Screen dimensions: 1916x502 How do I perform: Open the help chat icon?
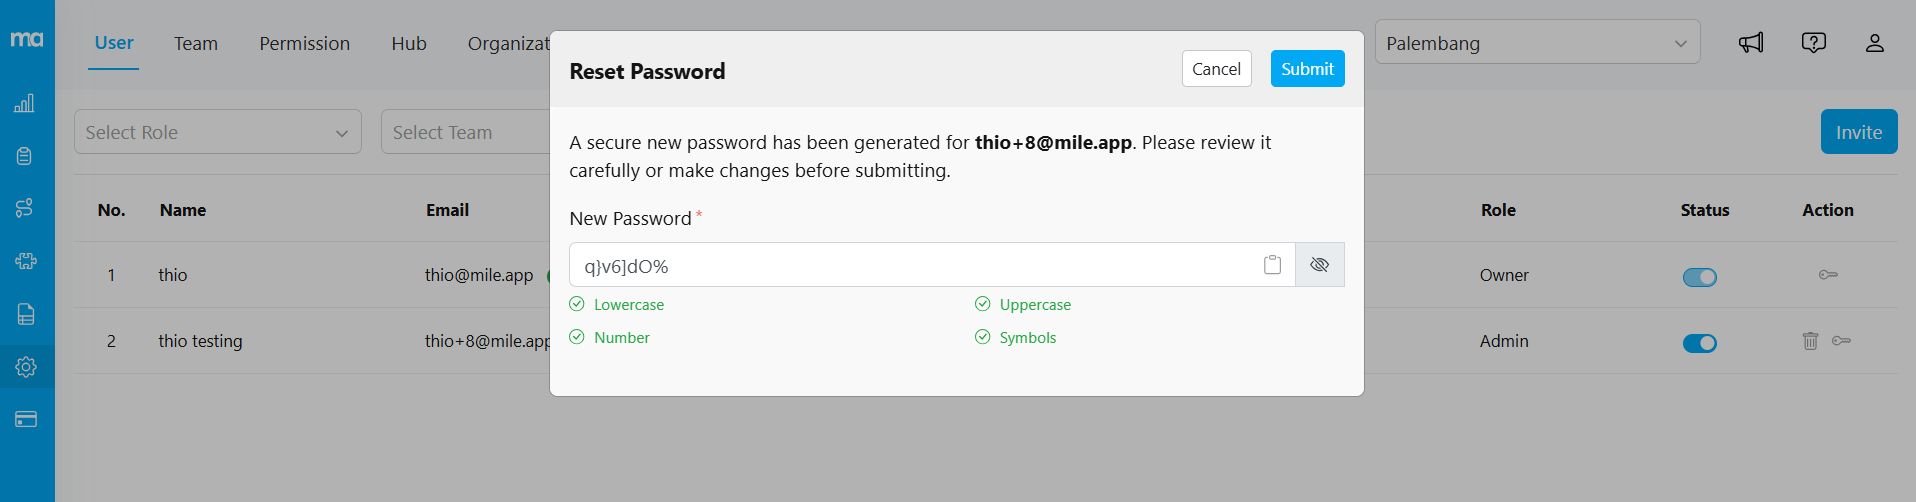(x=1813, y=43)
